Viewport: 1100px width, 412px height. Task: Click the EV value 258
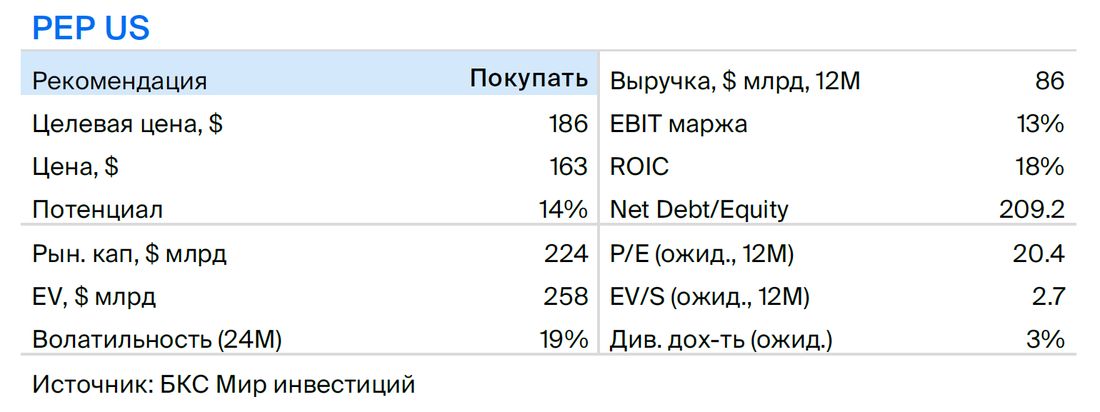point(566,297)
